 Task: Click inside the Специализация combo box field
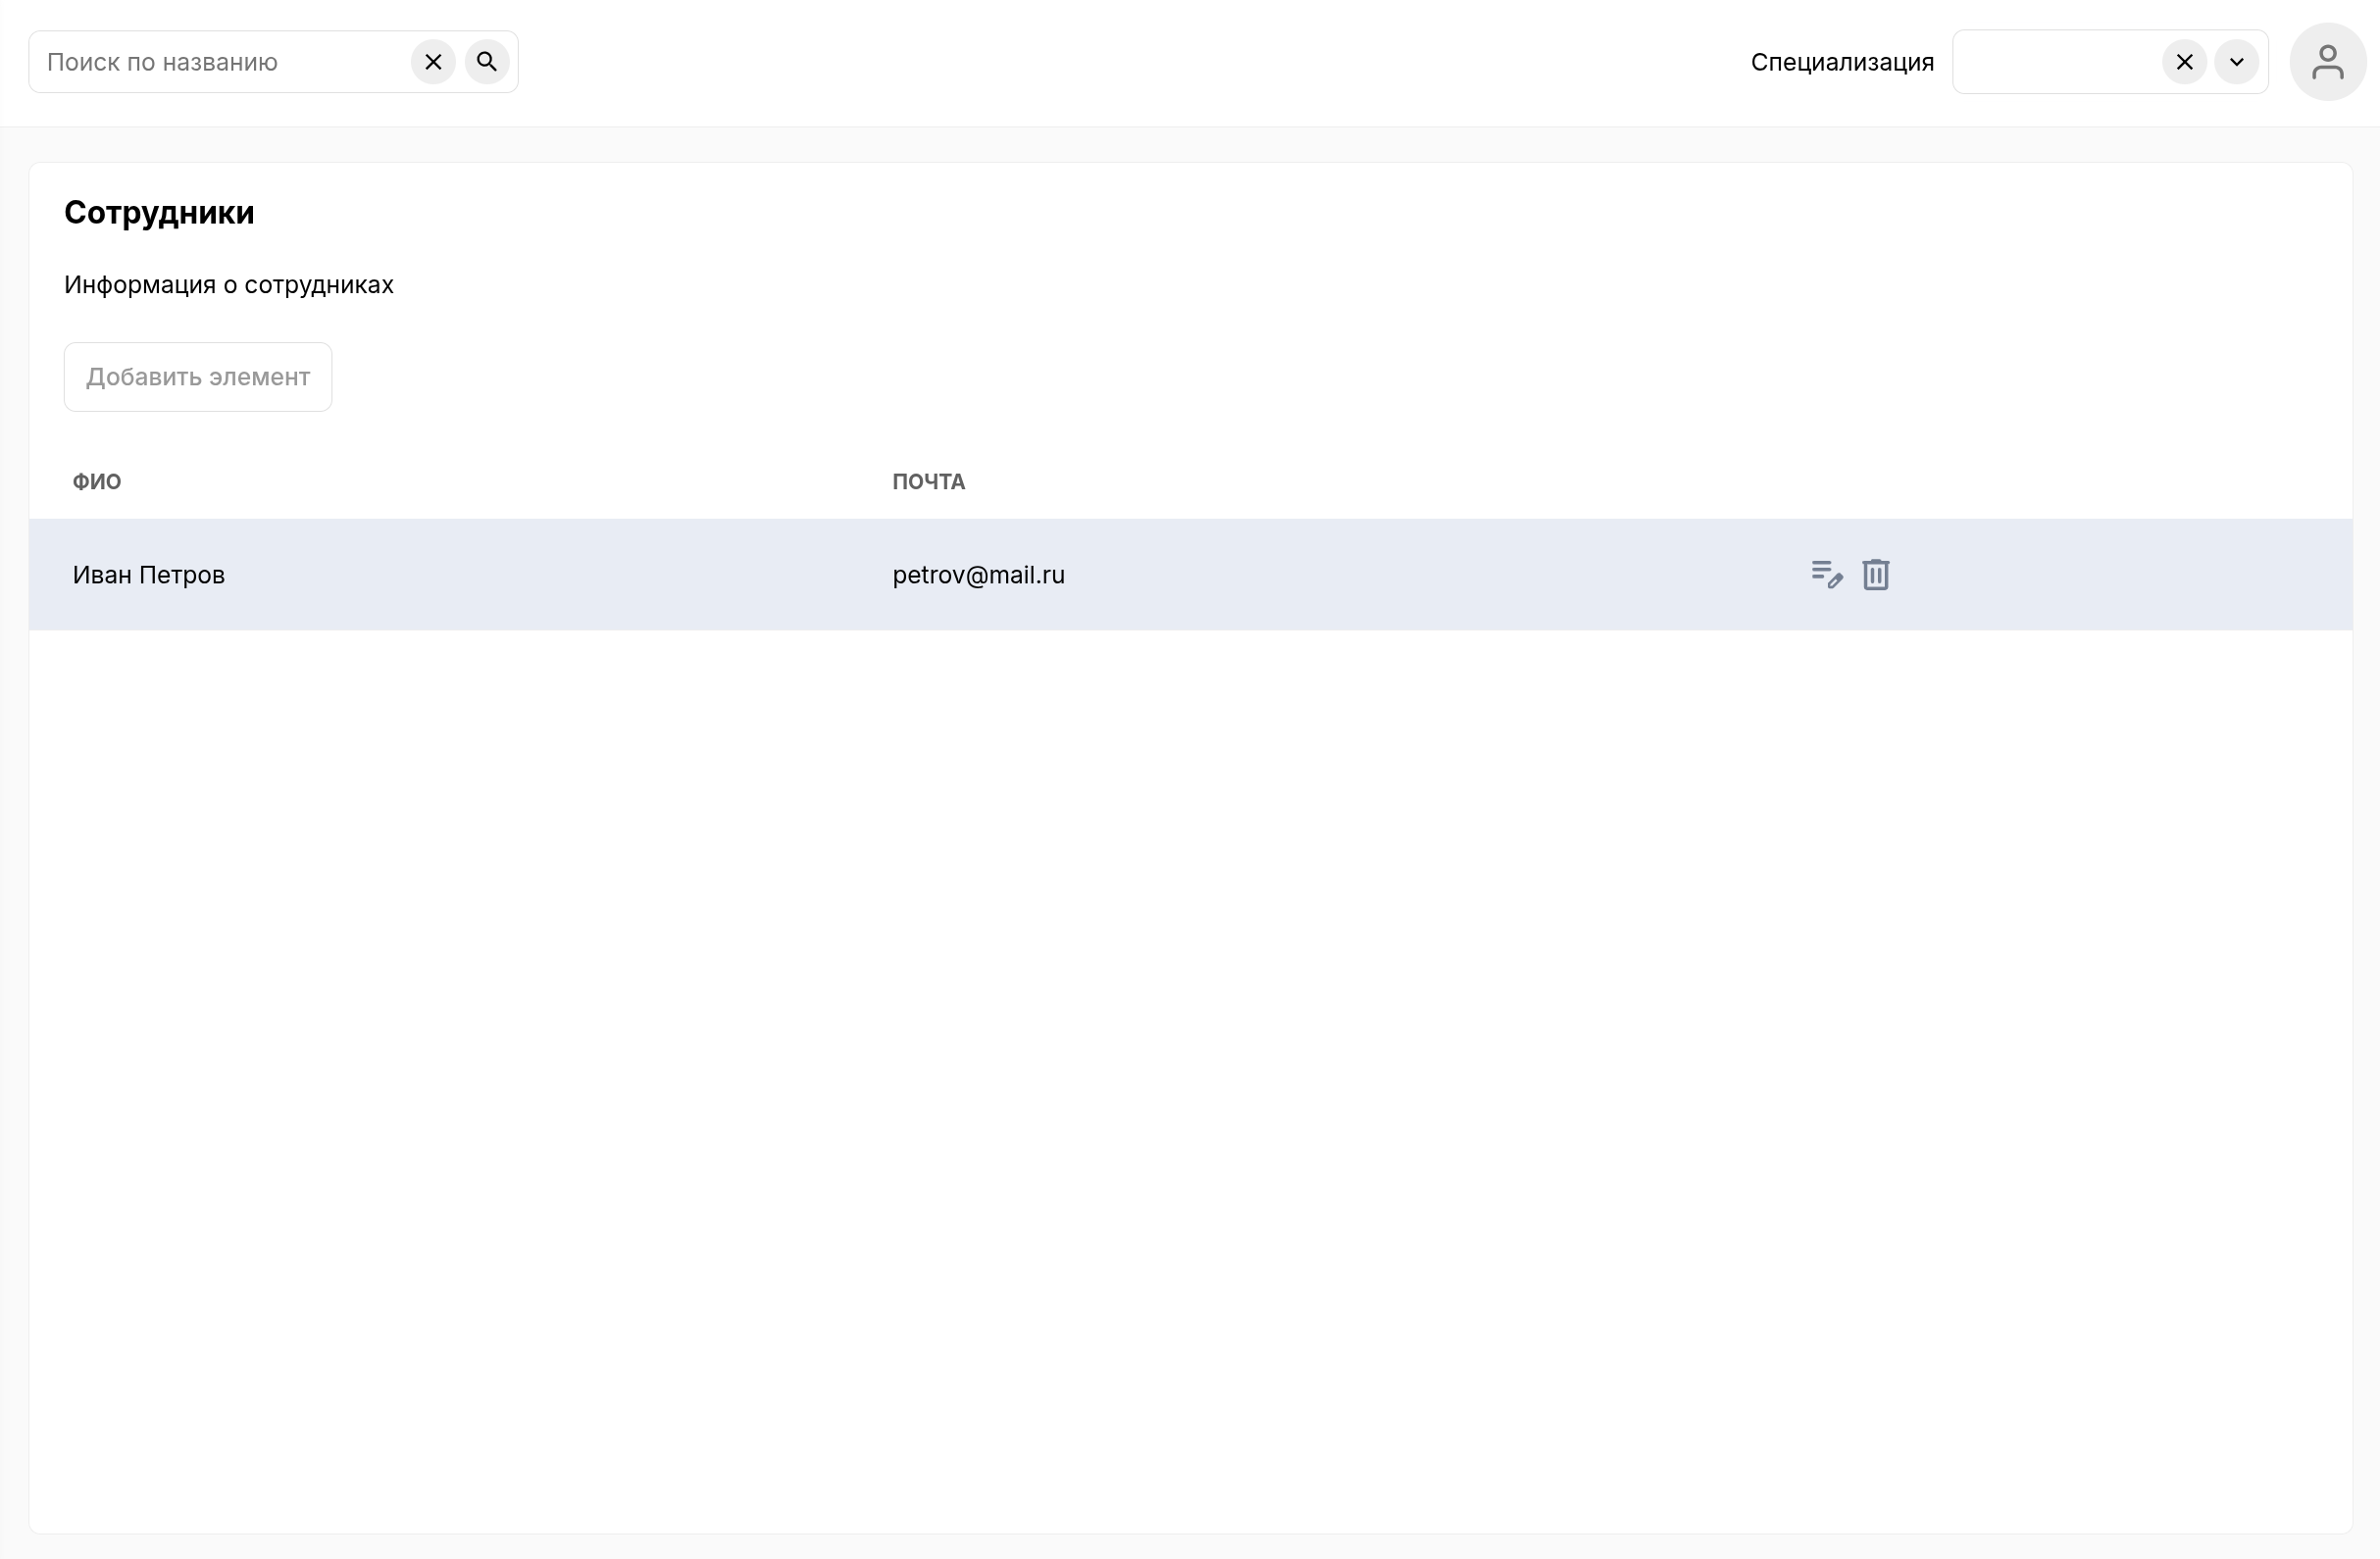(2055, 62)
